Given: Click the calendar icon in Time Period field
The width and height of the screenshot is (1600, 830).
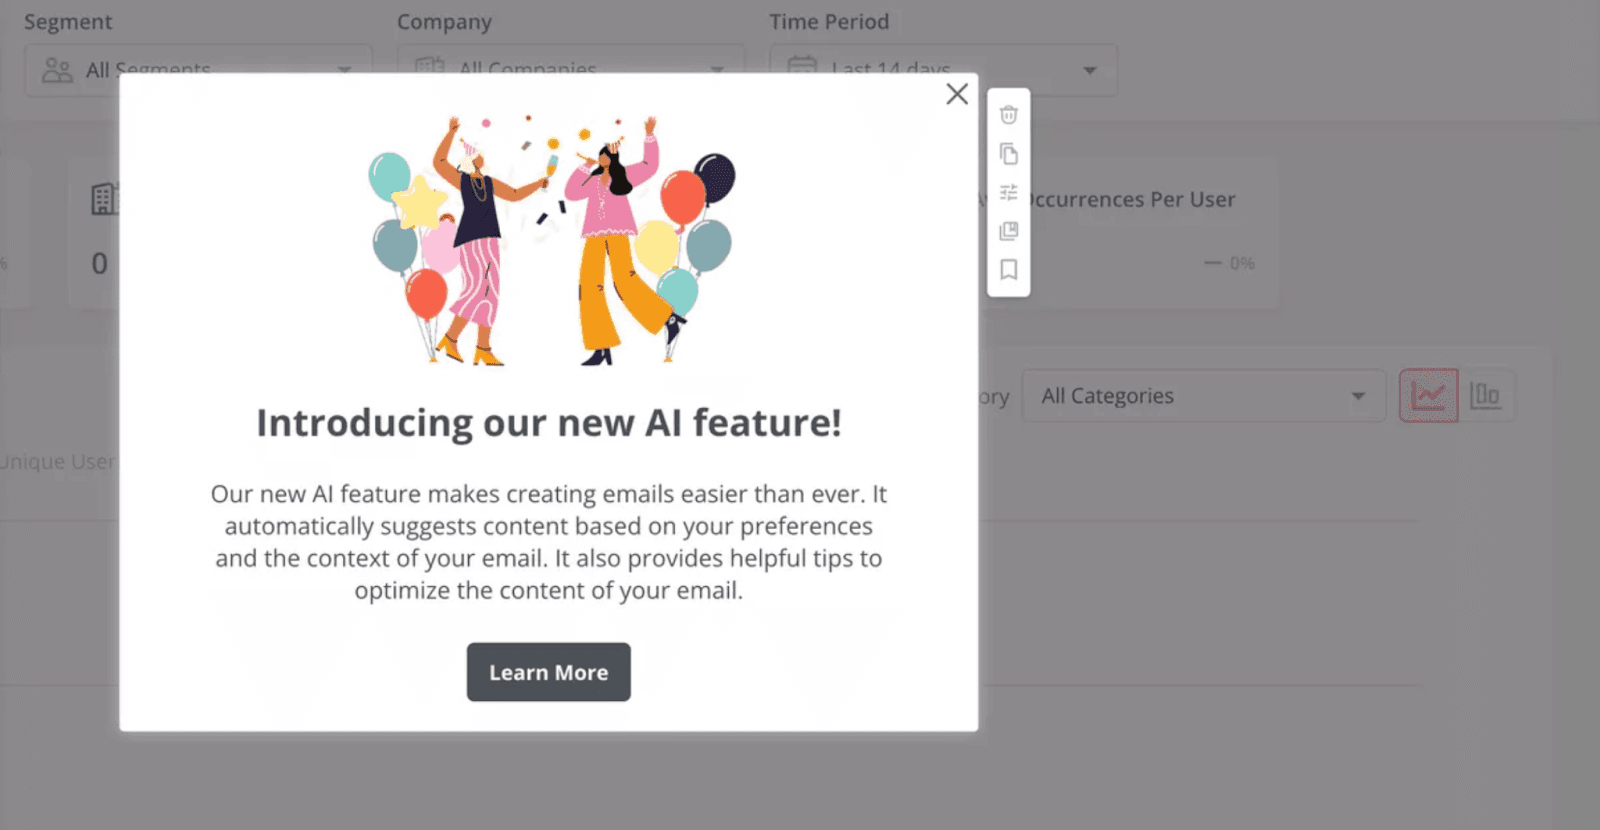Looking at the screenshot, I should click(x=802, y=66).
